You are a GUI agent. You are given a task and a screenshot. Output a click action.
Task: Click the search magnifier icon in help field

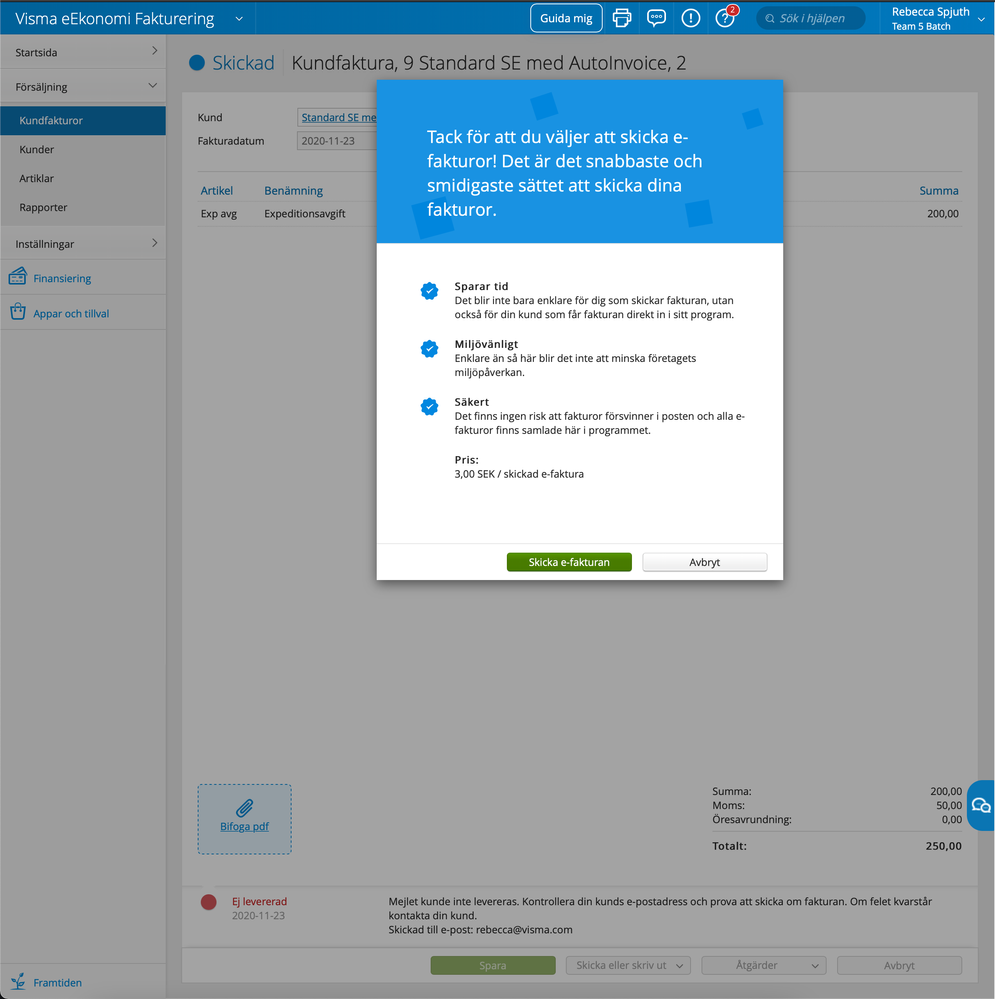[770, 18]
